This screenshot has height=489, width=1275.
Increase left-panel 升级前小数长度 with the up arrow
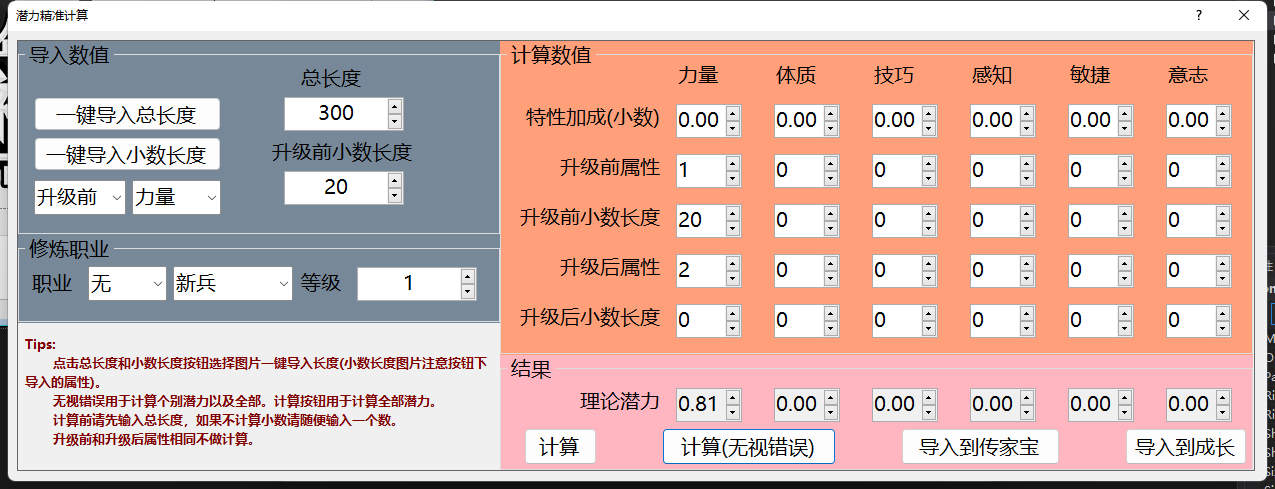(395, 181)
